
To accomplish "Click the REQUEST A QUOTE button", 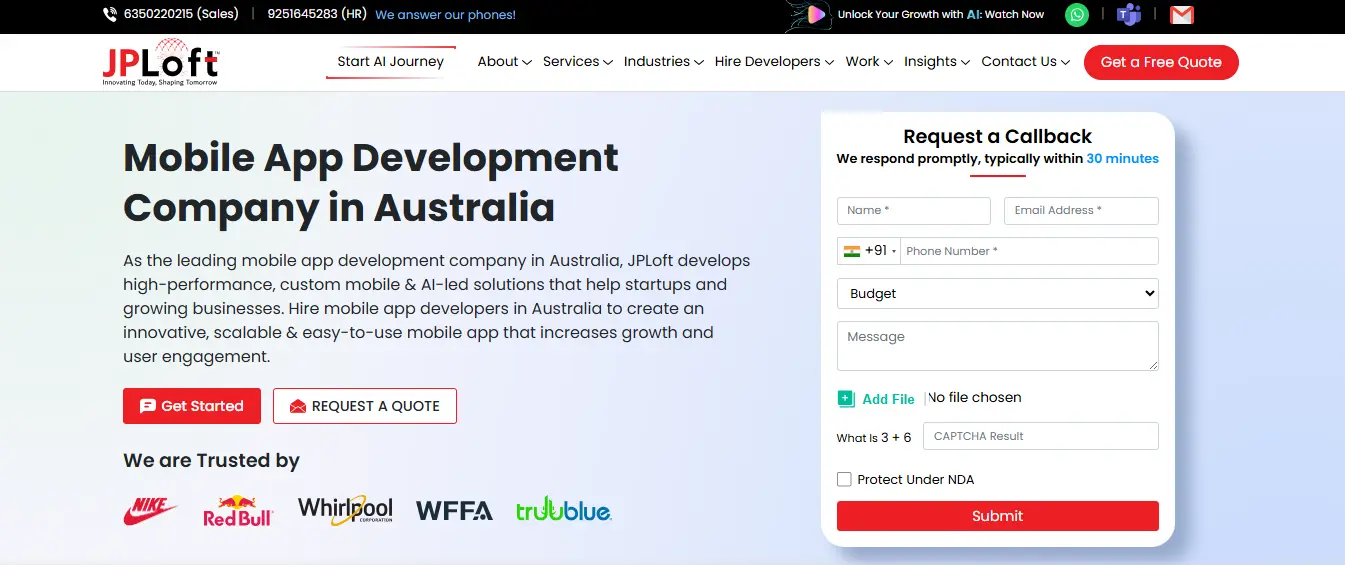I will pyautogui.click(x=365, y=406).
